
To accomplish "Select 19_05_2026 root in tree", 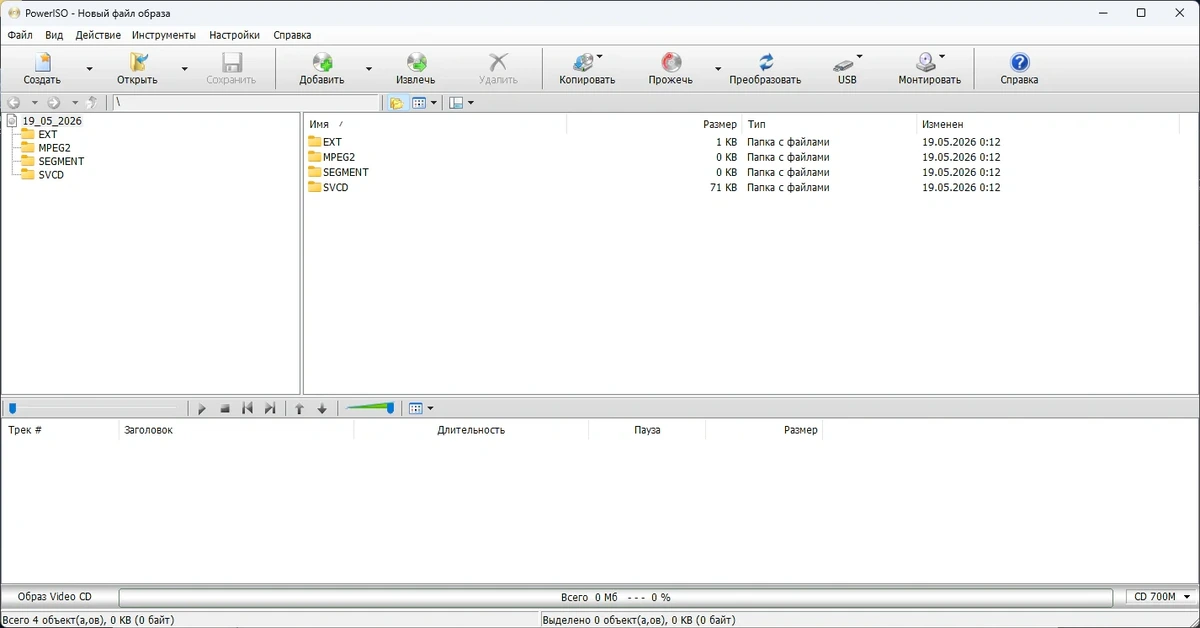I will 52,121.
